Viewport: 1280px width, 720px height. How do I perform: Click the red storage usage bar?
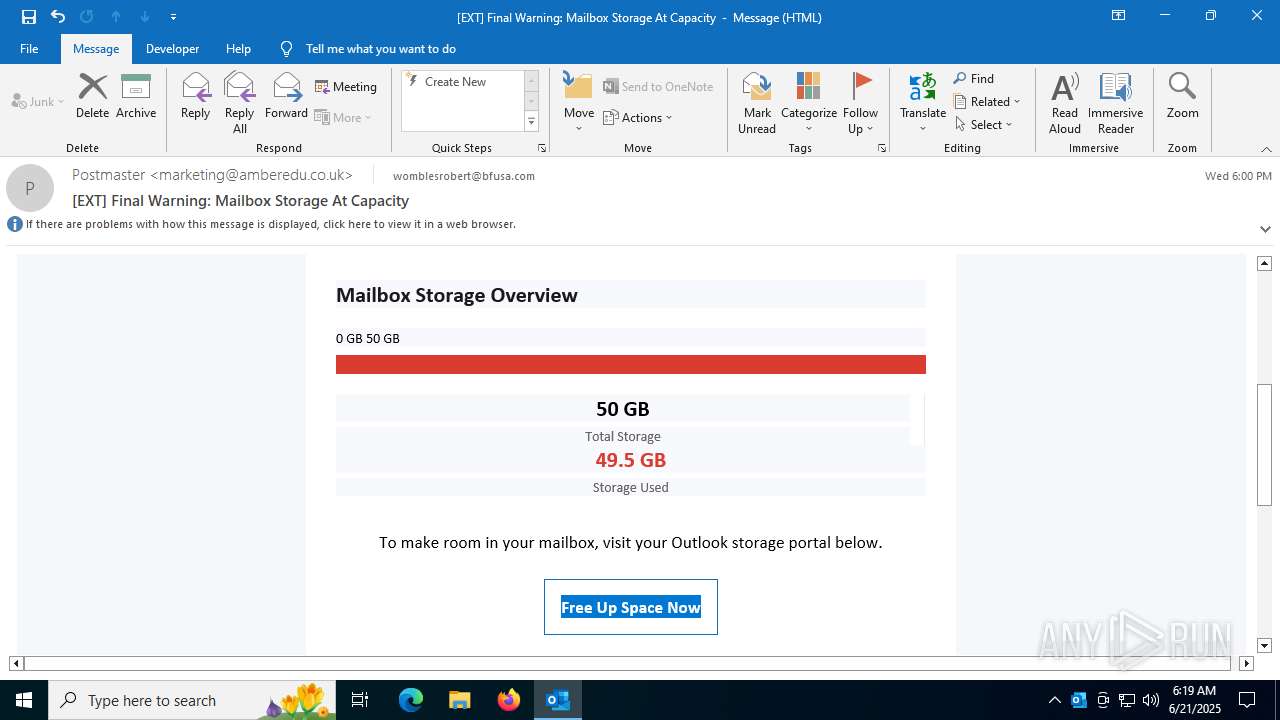point(631,364)
